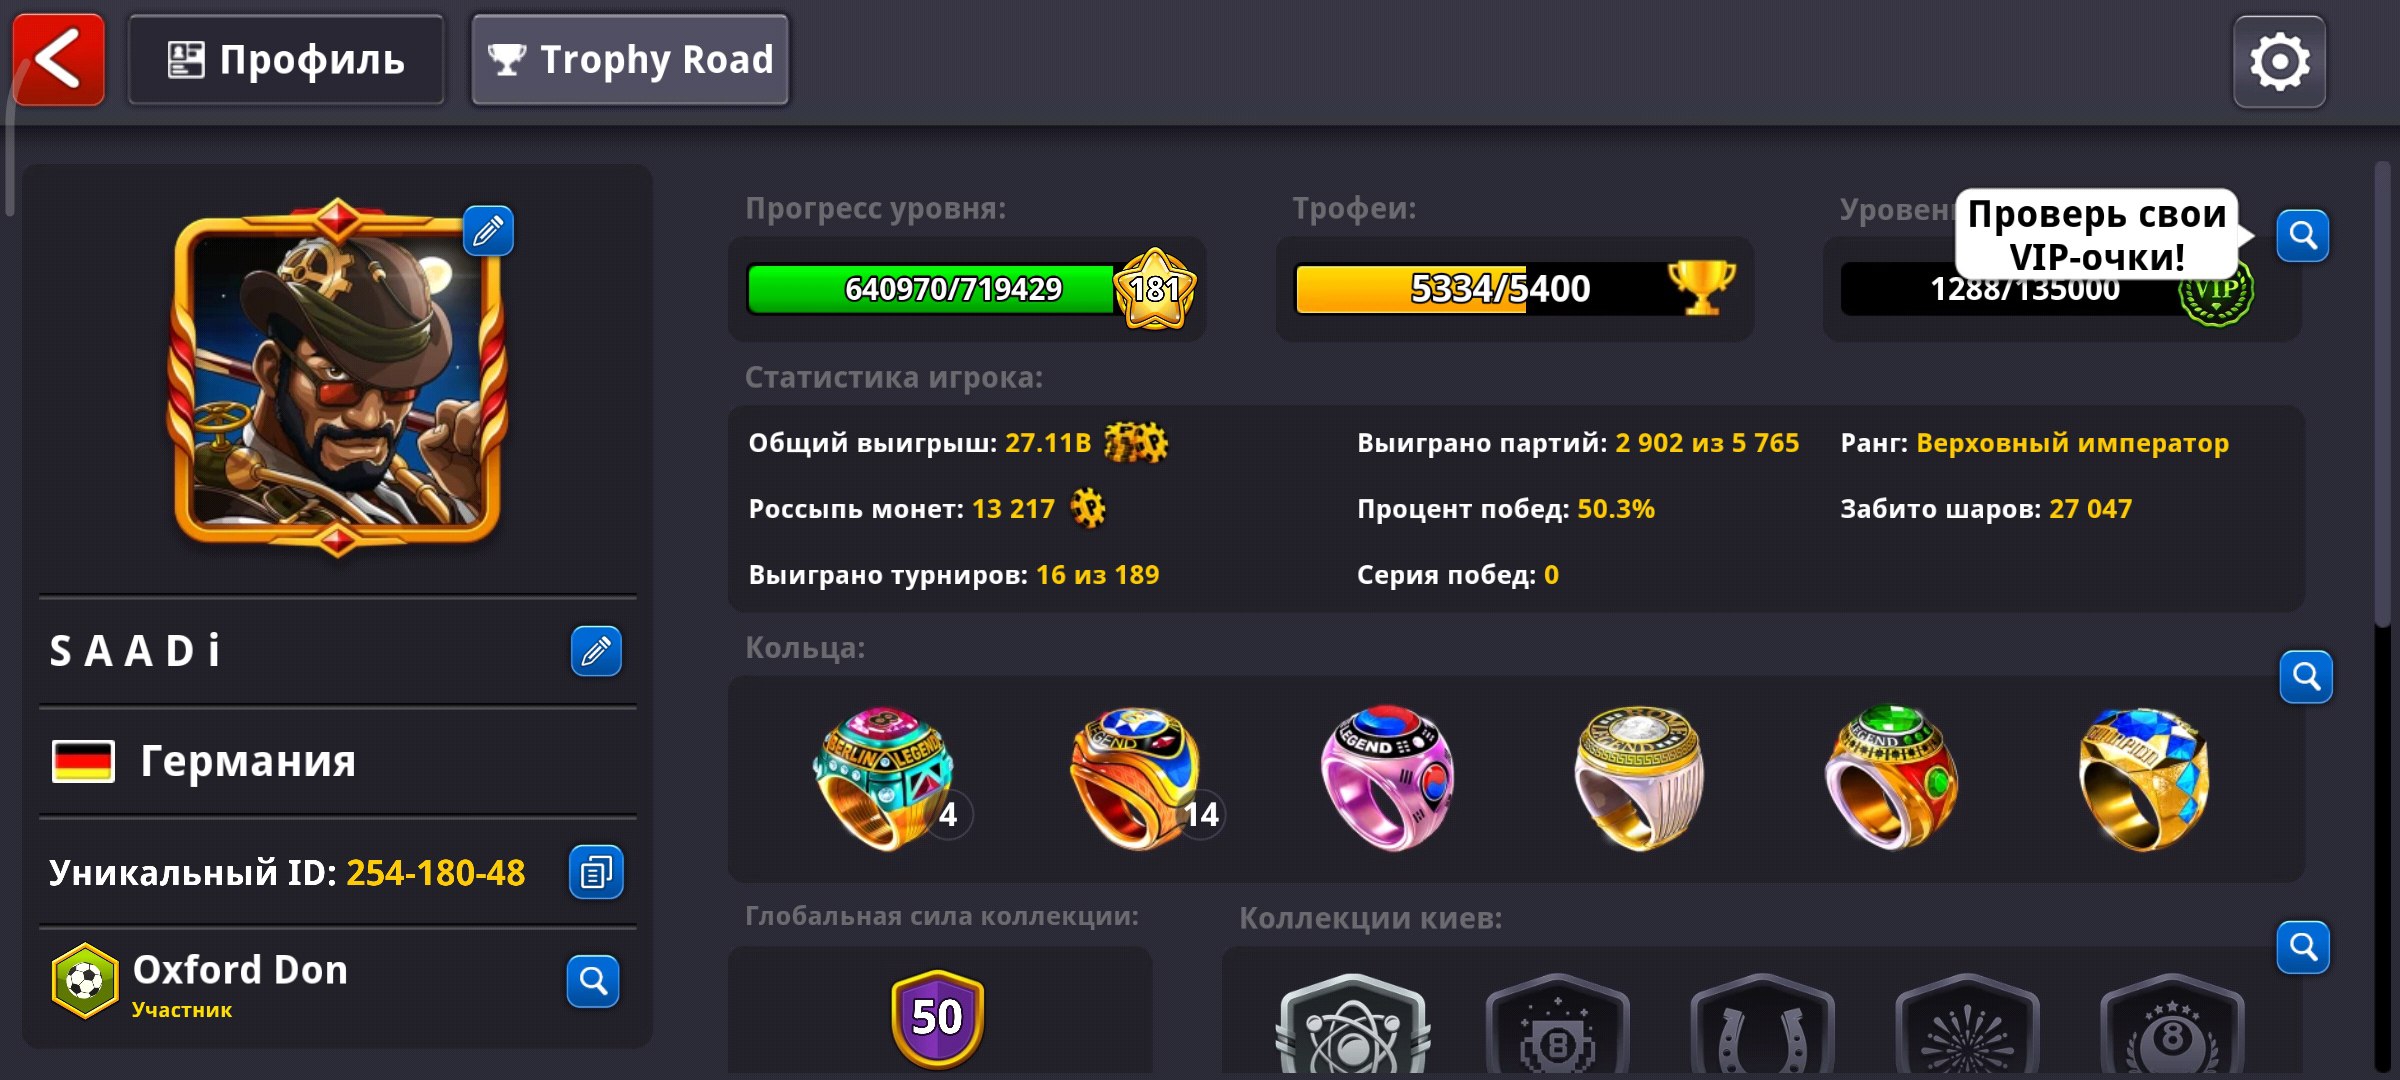Open settings with the gear icon
This screenshot has height=1080, width=2400.
2279,61
